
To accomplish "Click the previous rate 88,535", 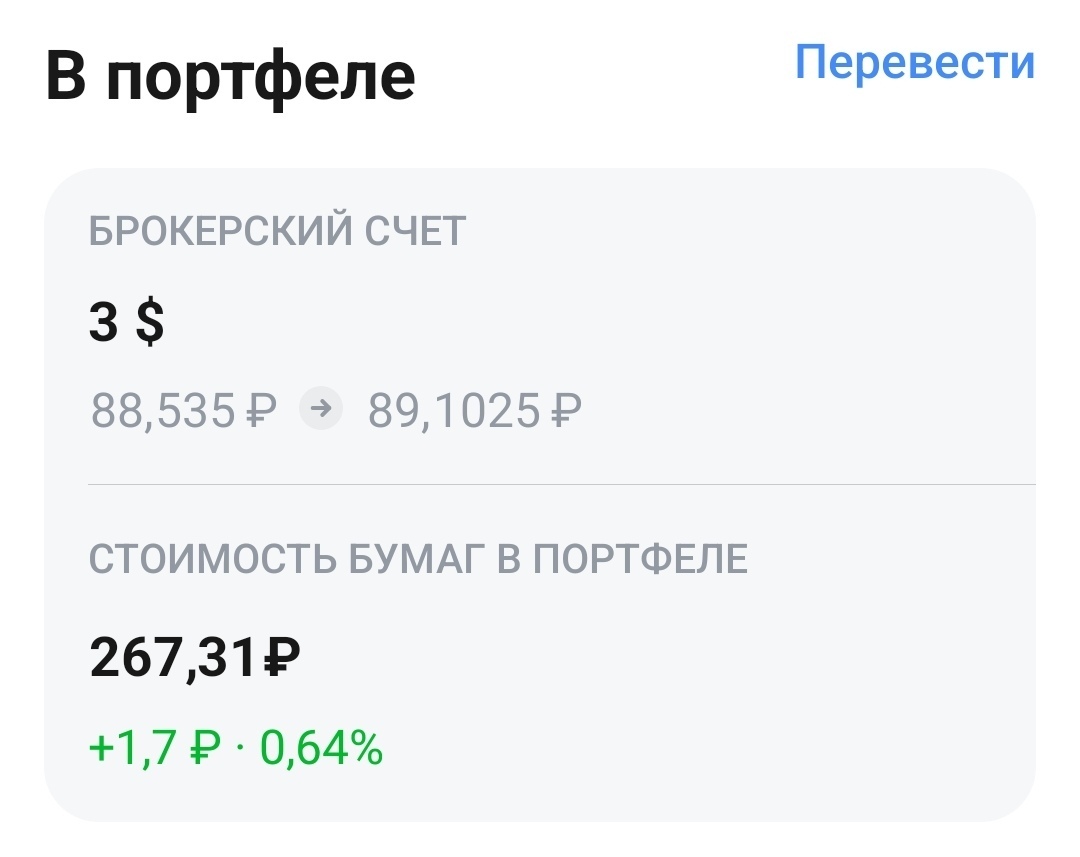I will point(163,409).
